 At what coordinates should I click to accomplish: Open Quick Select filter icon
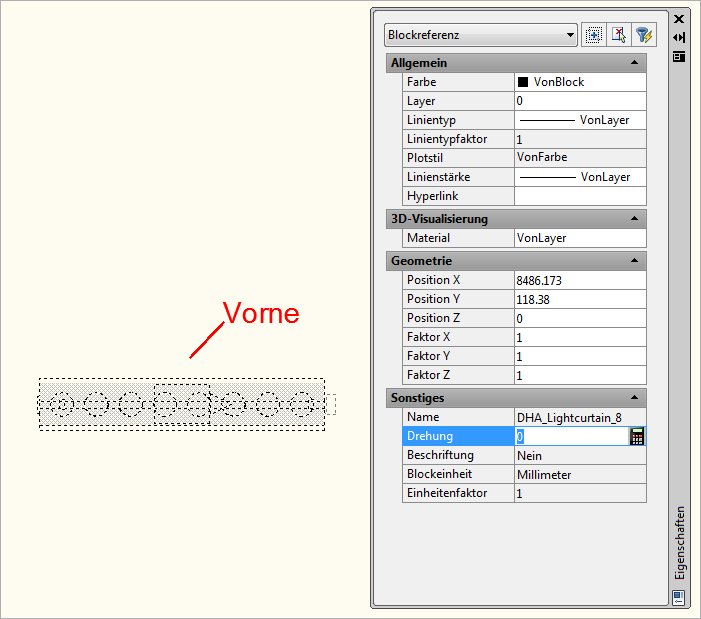pos(644,35)
